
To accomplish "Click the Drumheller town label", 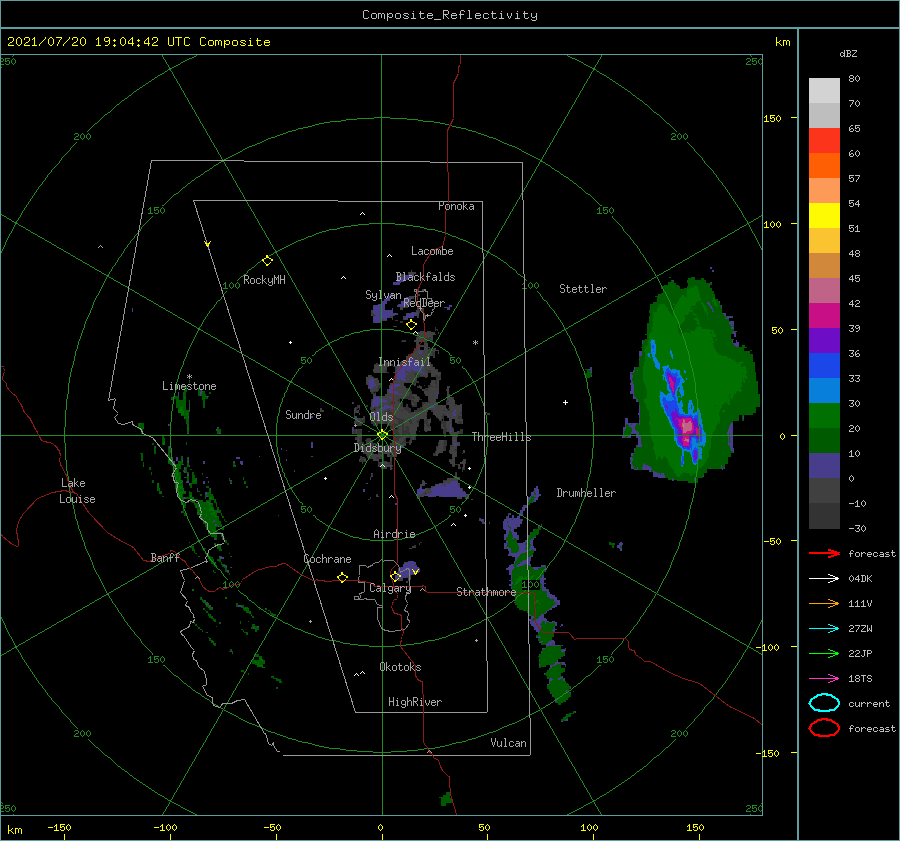I will 586,493.
